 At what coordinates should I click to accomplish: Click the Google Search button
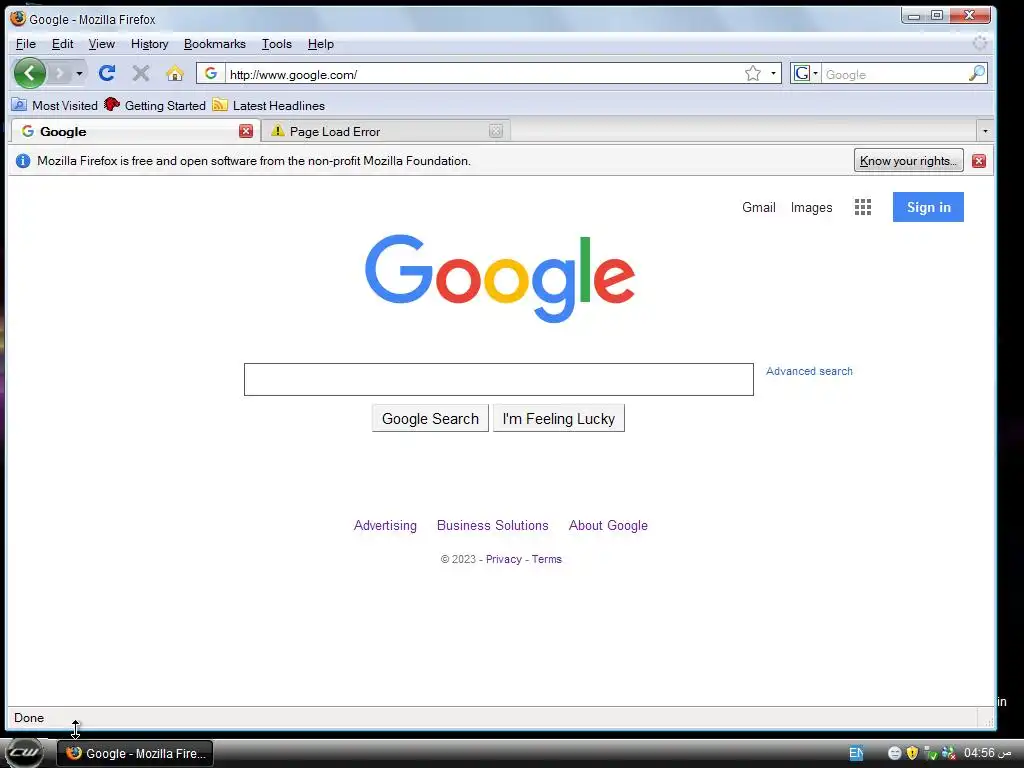coord(430,418)
